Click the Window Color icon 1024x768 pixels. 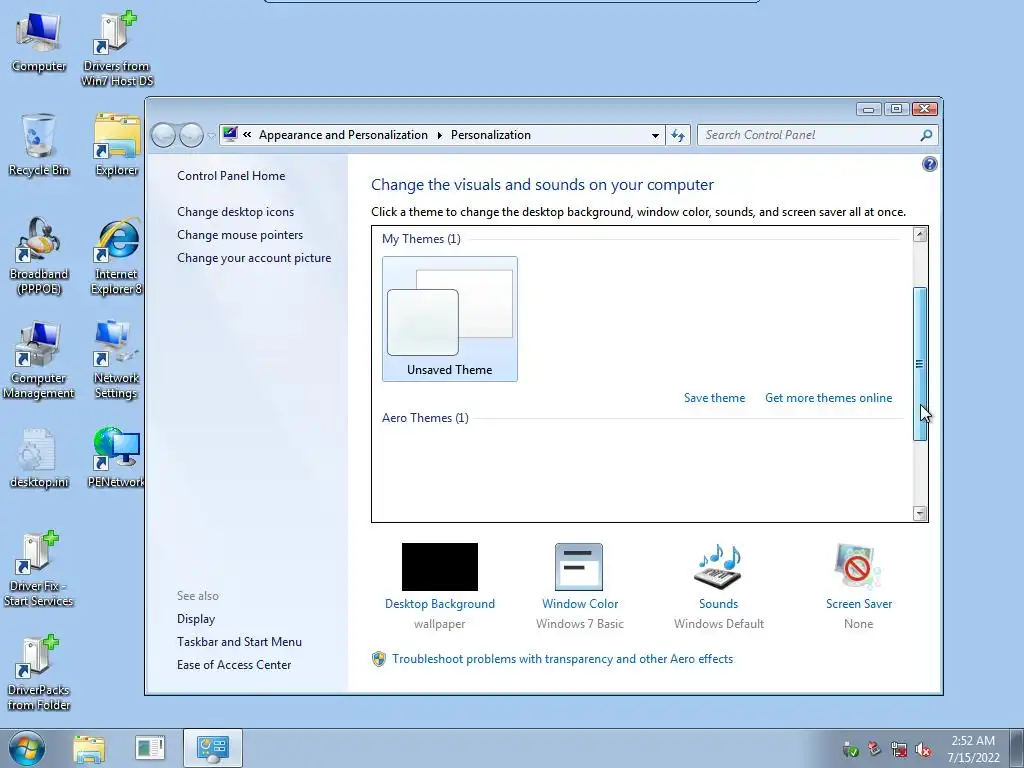pyautogui.click(x=579, y=567)
